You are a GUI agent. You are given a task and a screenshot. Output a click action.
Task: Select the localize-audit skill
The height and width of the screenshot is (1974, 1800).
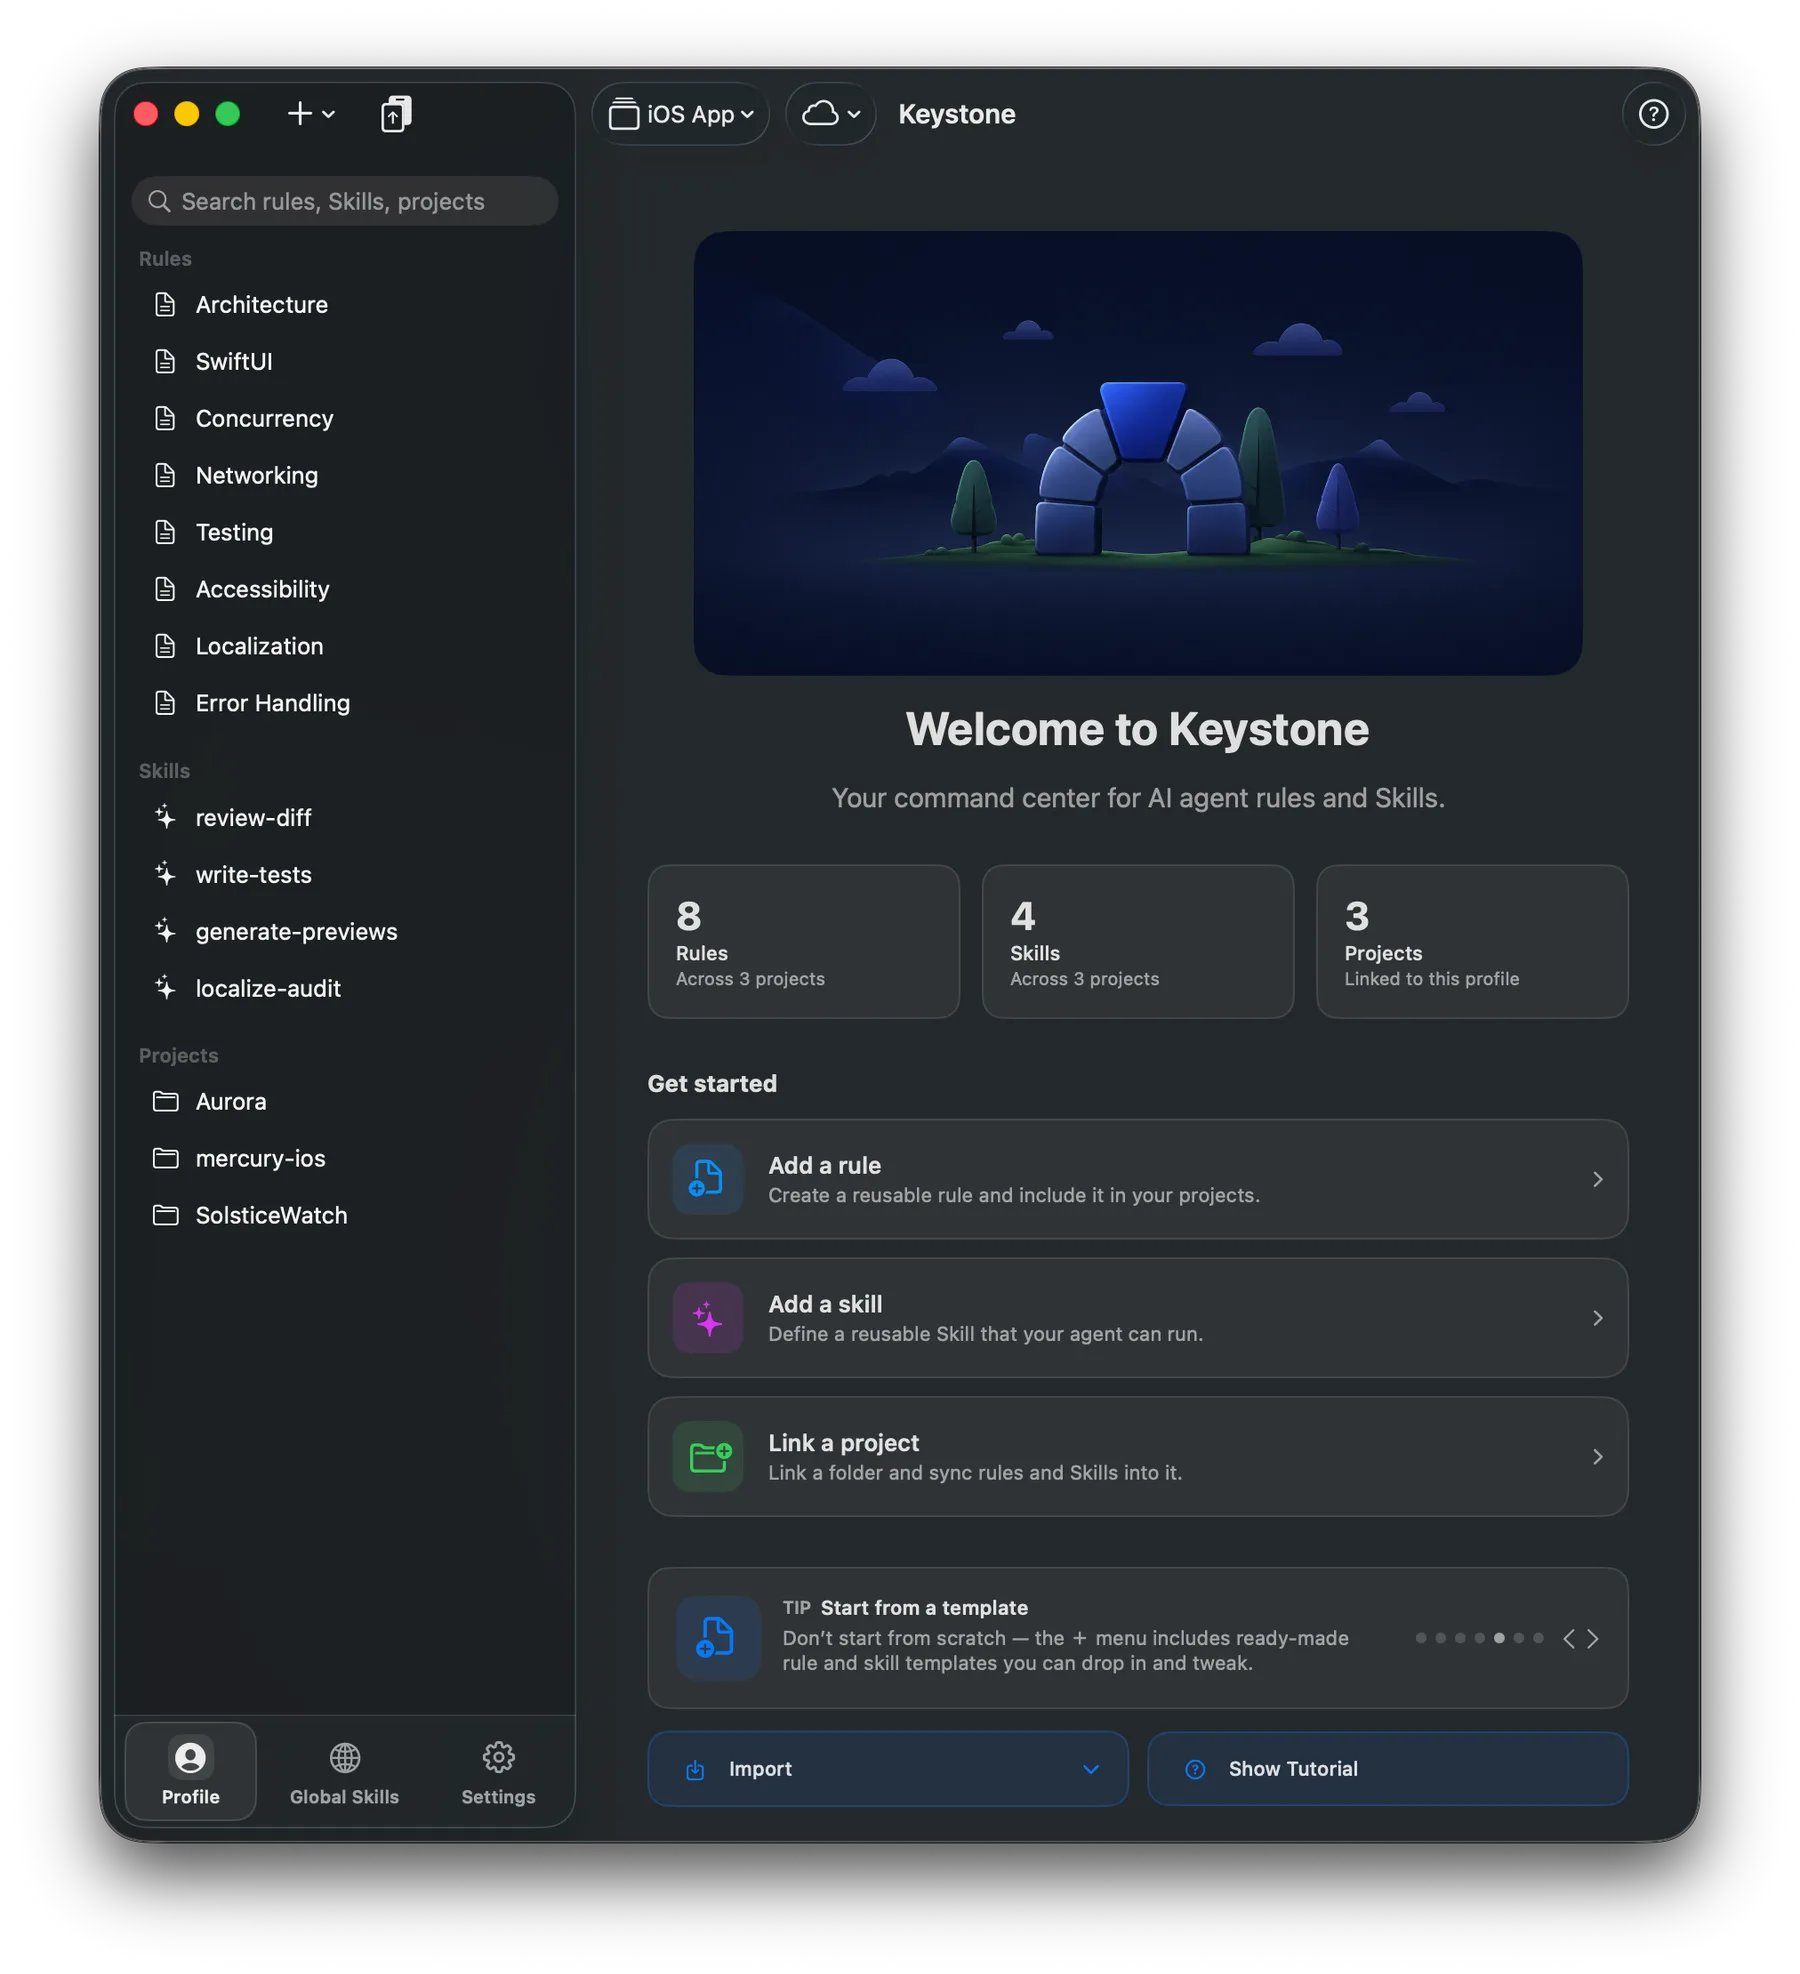coord(345,989)
